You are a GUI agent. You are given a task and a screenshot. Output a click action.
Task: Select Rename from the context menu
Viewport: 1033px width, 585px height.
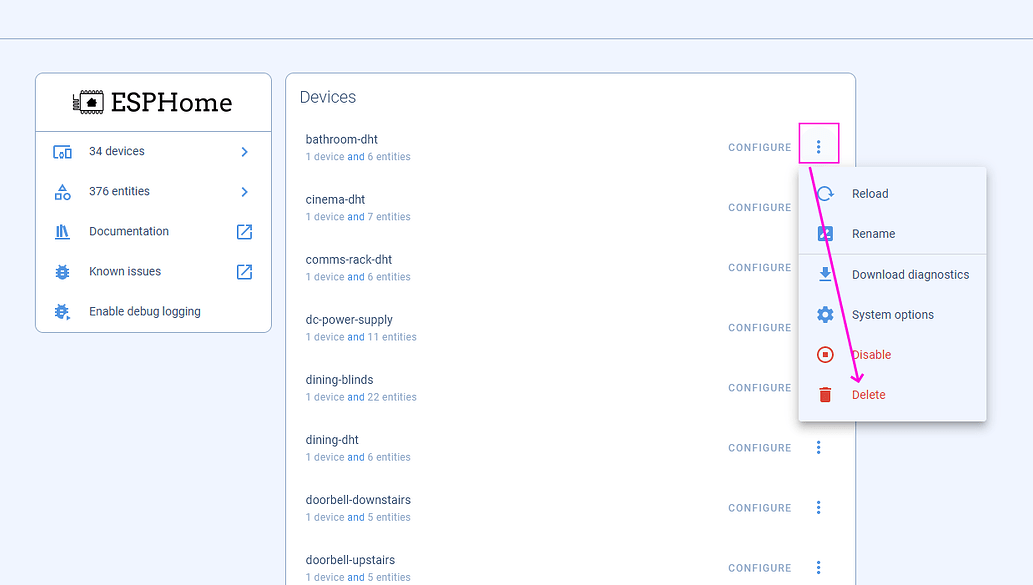pos(871,234)
